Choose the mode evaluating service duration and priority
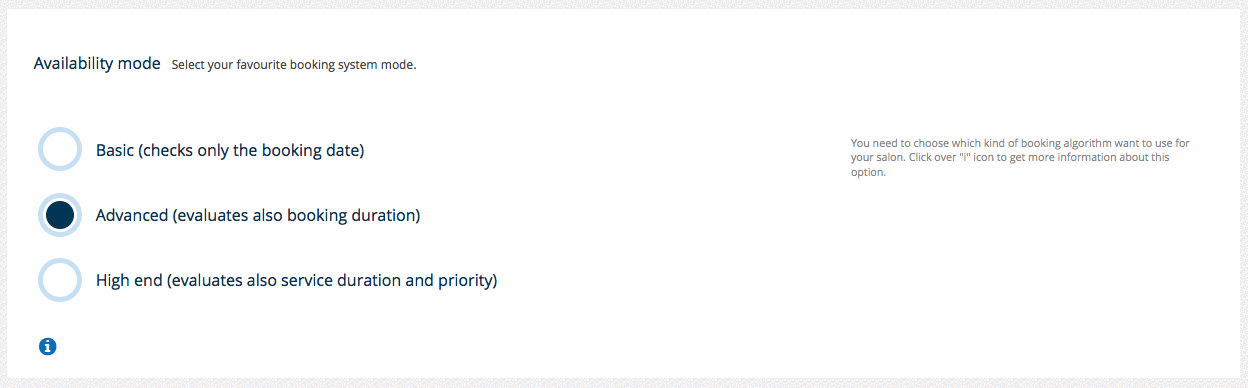Image resolution: width=1248 pixels, height=388 pixels. point(59,280)
